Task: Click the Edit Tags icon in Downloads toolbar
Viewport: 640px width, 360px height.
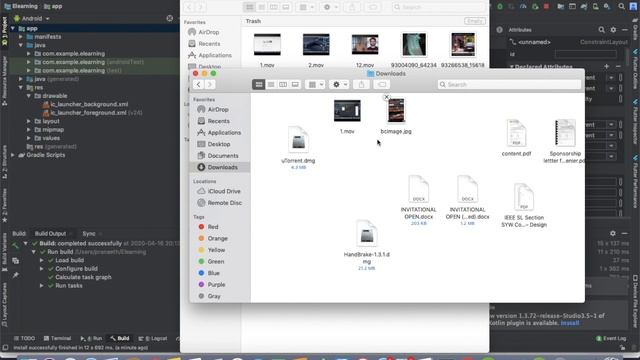Action: pyautogui.click(x=382, y=84)
